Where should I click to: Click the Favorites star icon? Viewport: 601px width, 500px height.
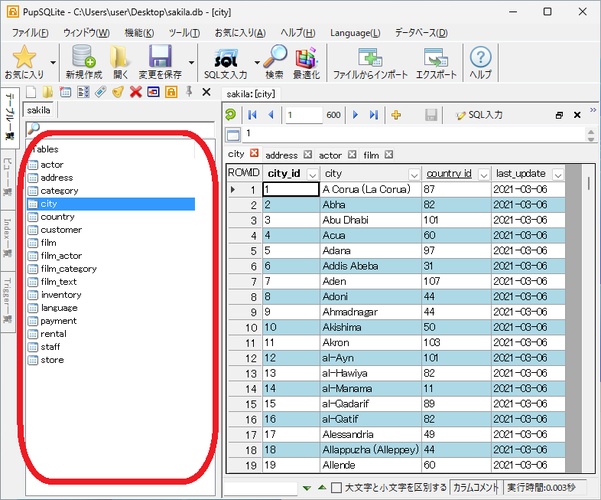tap(24, 57)
